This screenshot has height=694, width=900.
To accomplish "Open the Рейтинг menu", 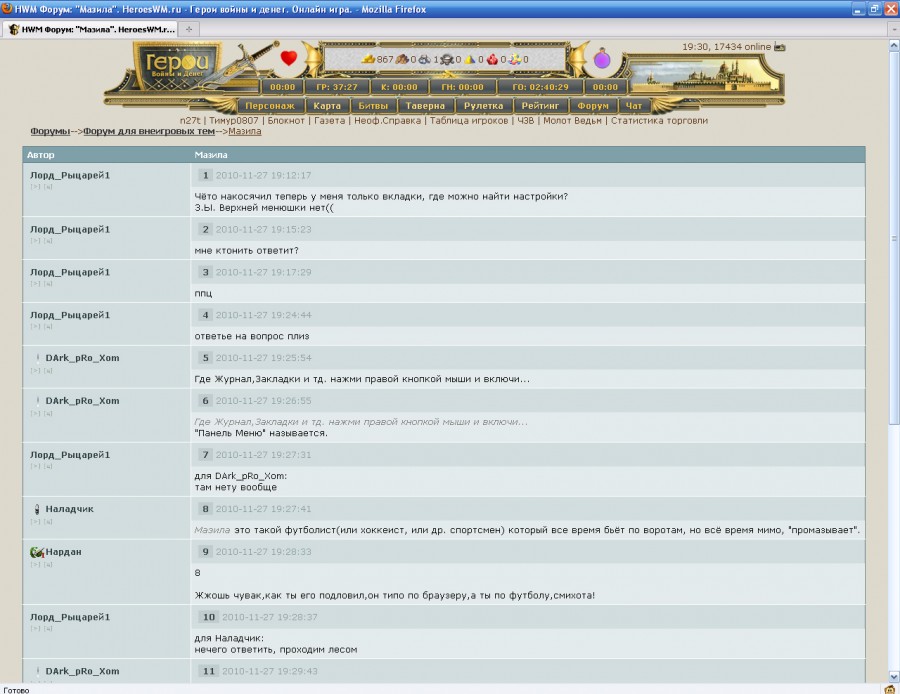I will (540, 106).
